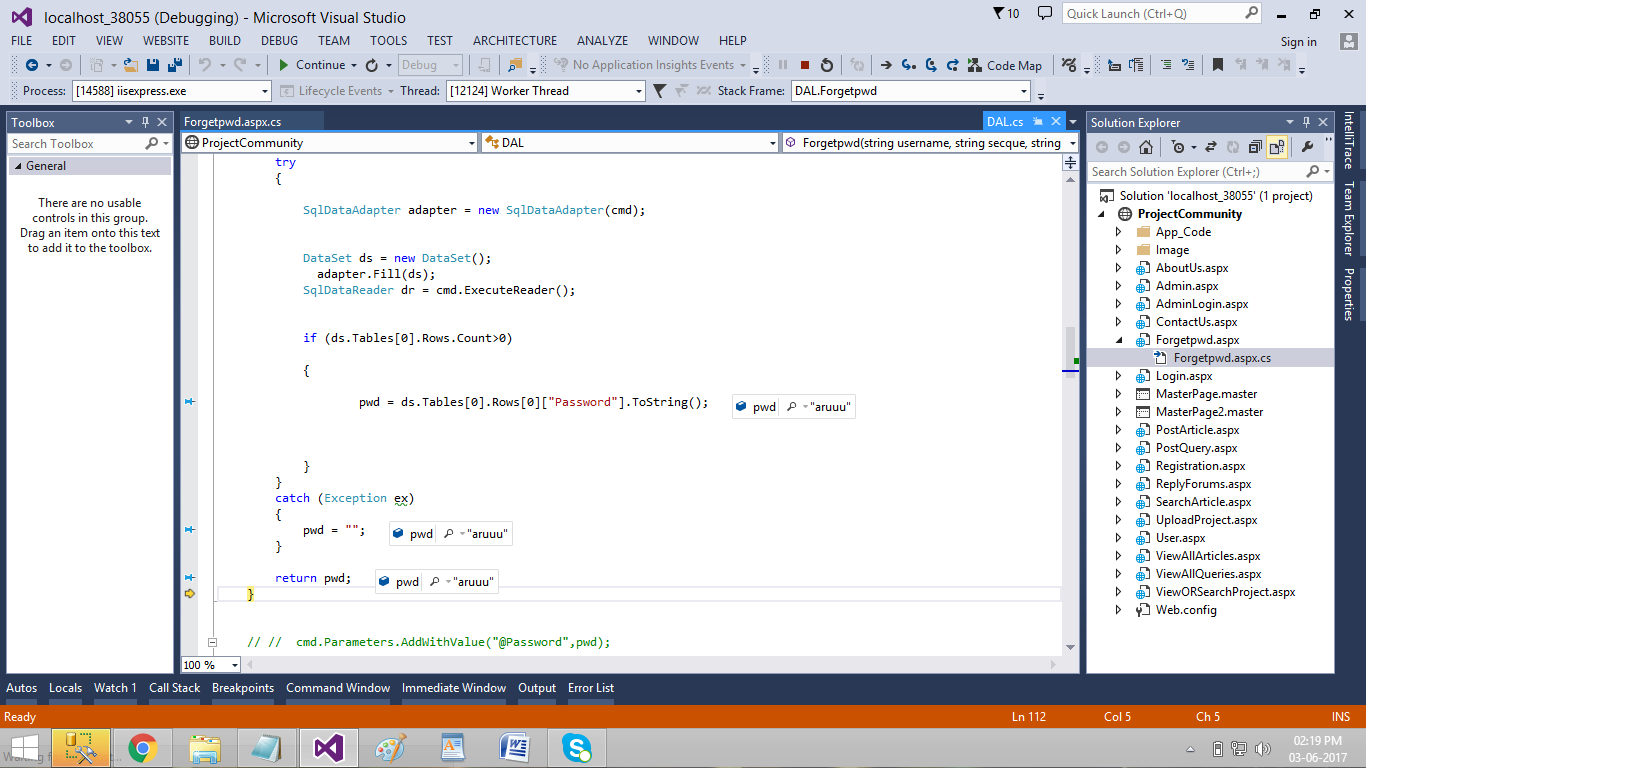The image size is (1638, 768).
Task: Open Visual Studio from the Windows taskbar
Action: [x=329, y=748]
